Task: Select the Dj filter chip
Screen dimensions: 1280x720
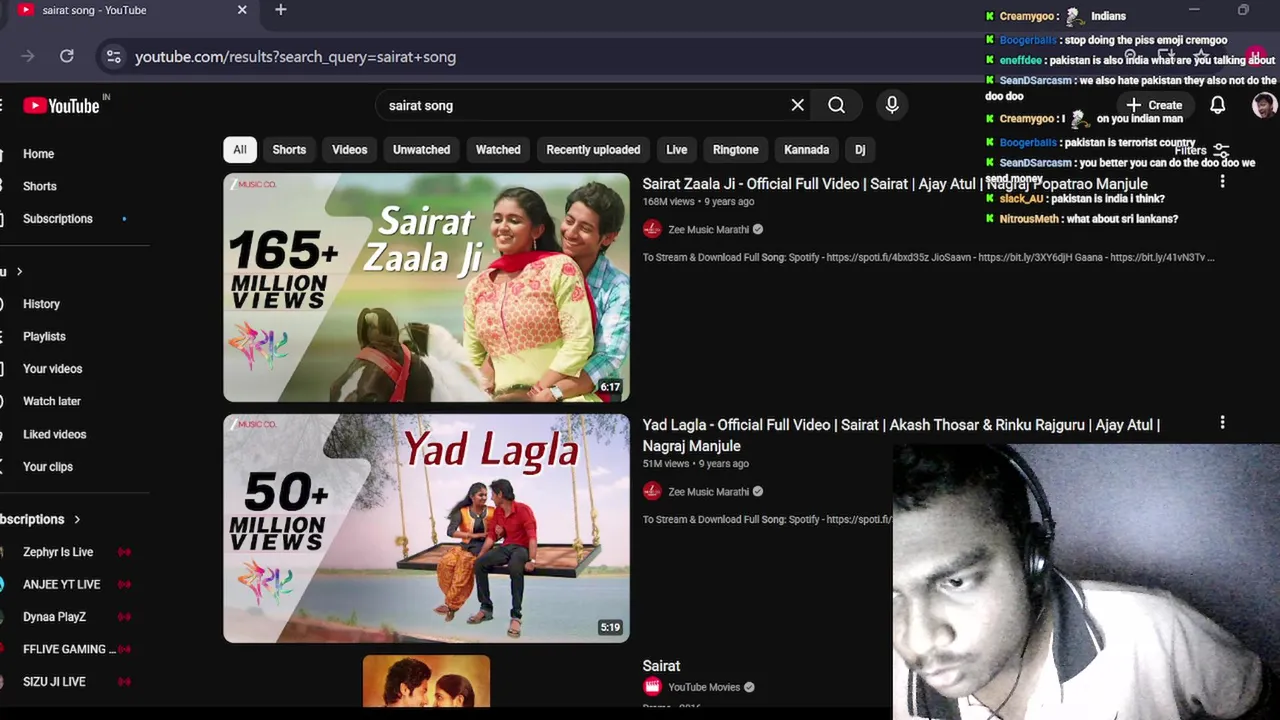Action: pyautogui.click(x=860, y=150)
